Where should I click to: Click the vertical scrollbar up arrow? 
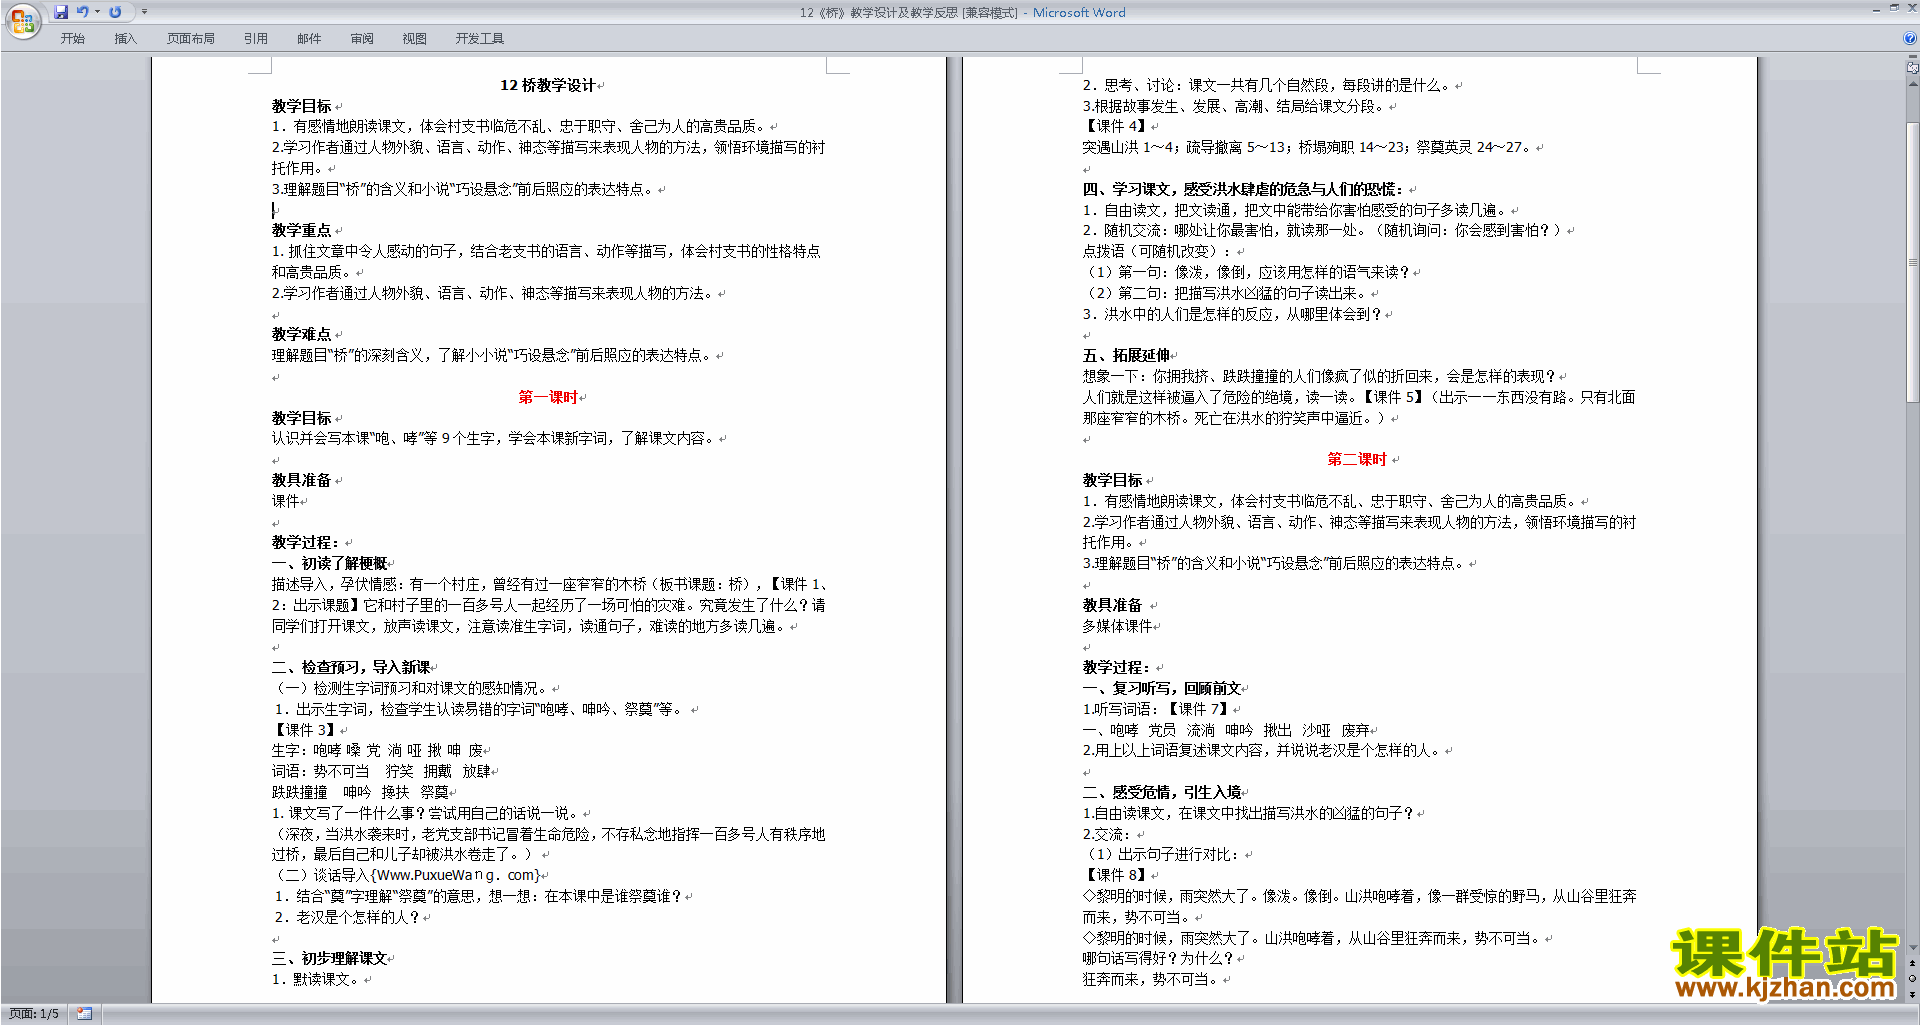click(x=1913, y=83)
